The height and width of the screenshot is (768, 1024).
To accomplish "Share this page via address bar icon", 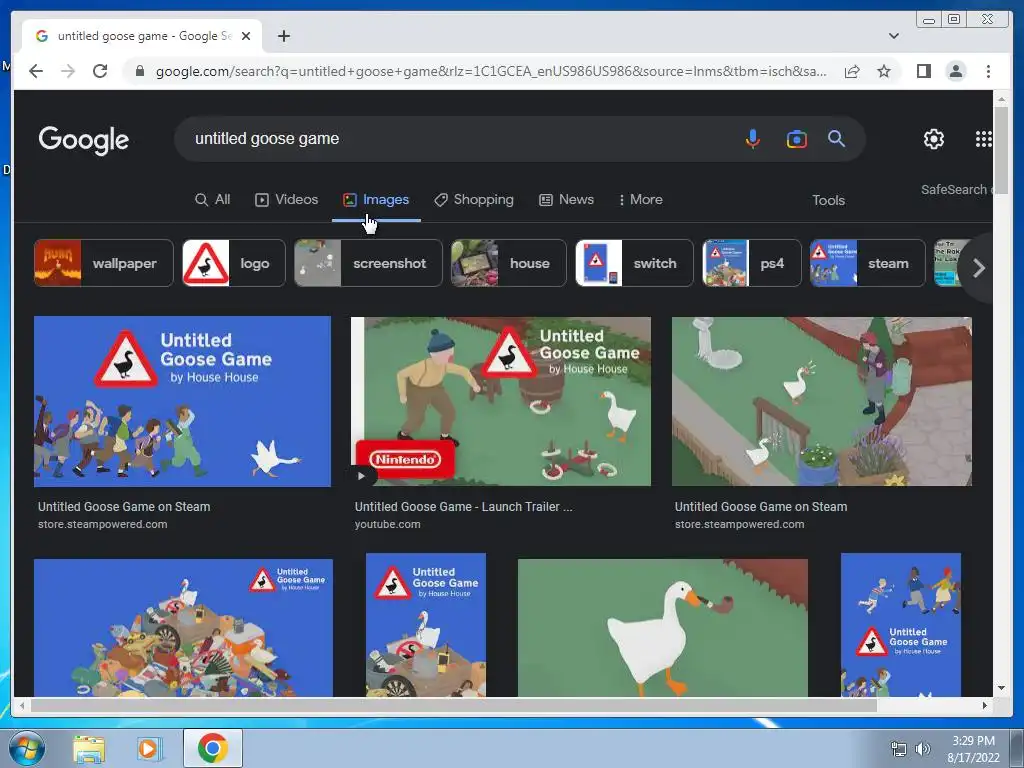I will click(x=852, y=71).
